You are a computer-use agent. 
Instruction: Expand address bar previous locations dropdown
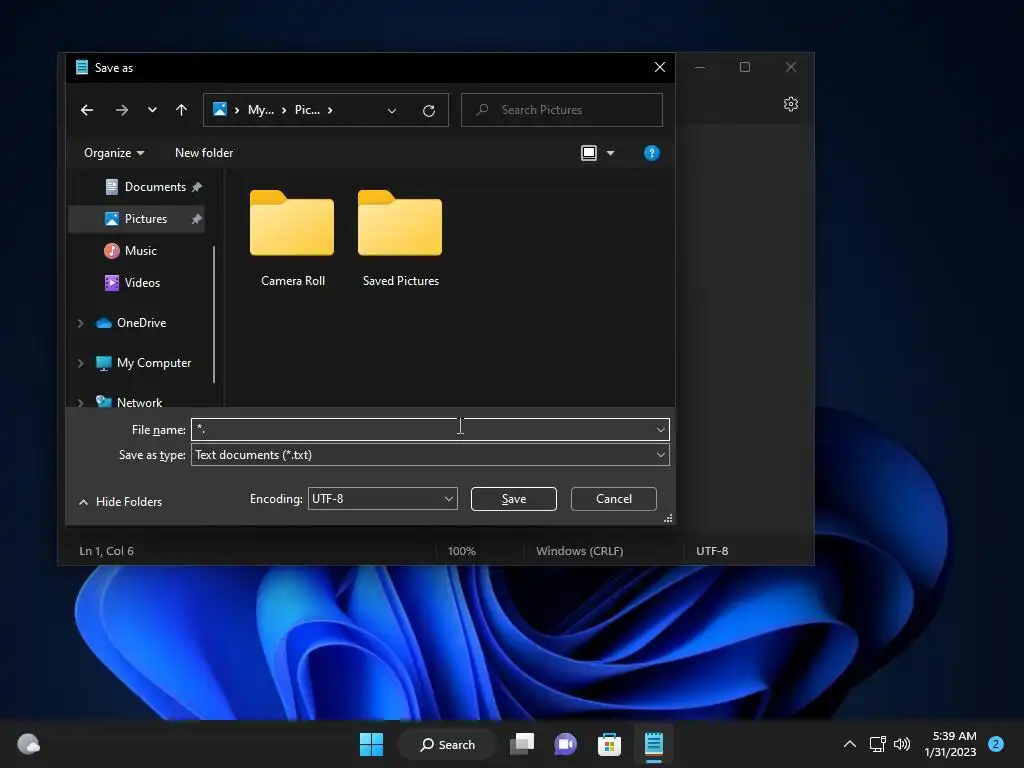pyautogui.click(x=392, y=110)
